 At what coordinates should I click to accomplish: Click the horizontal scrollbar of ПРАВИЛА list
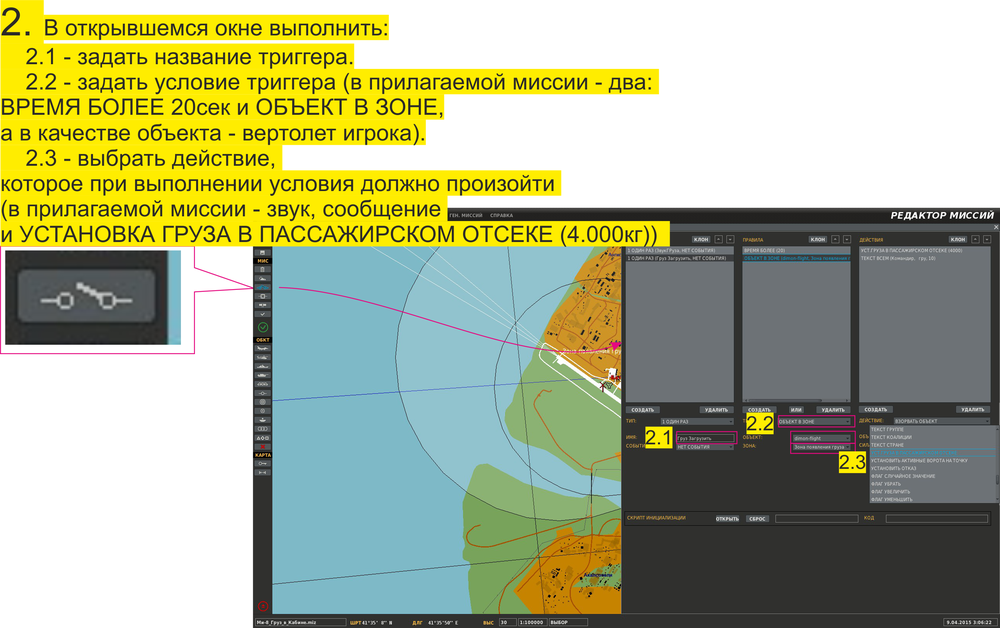pyautogui.click(x=796, y=401)
